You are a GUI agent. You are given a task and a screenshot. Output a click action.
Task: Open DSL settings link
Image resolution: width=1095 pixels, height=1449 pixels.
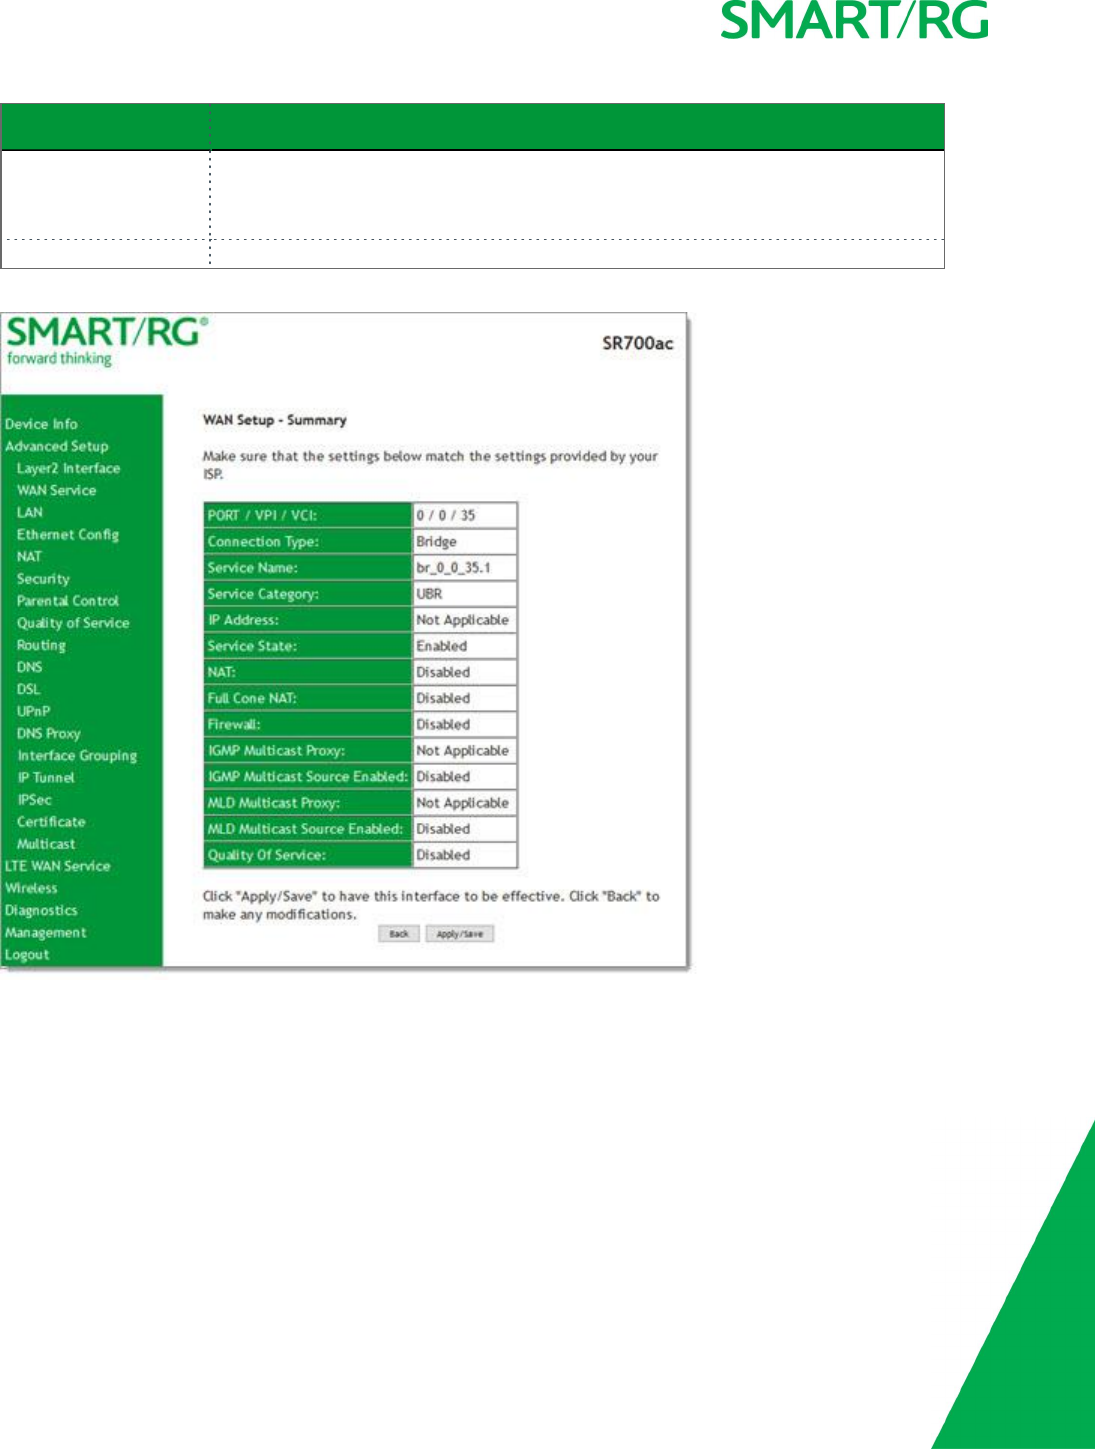pyautogui.click(x=29, y=689)
